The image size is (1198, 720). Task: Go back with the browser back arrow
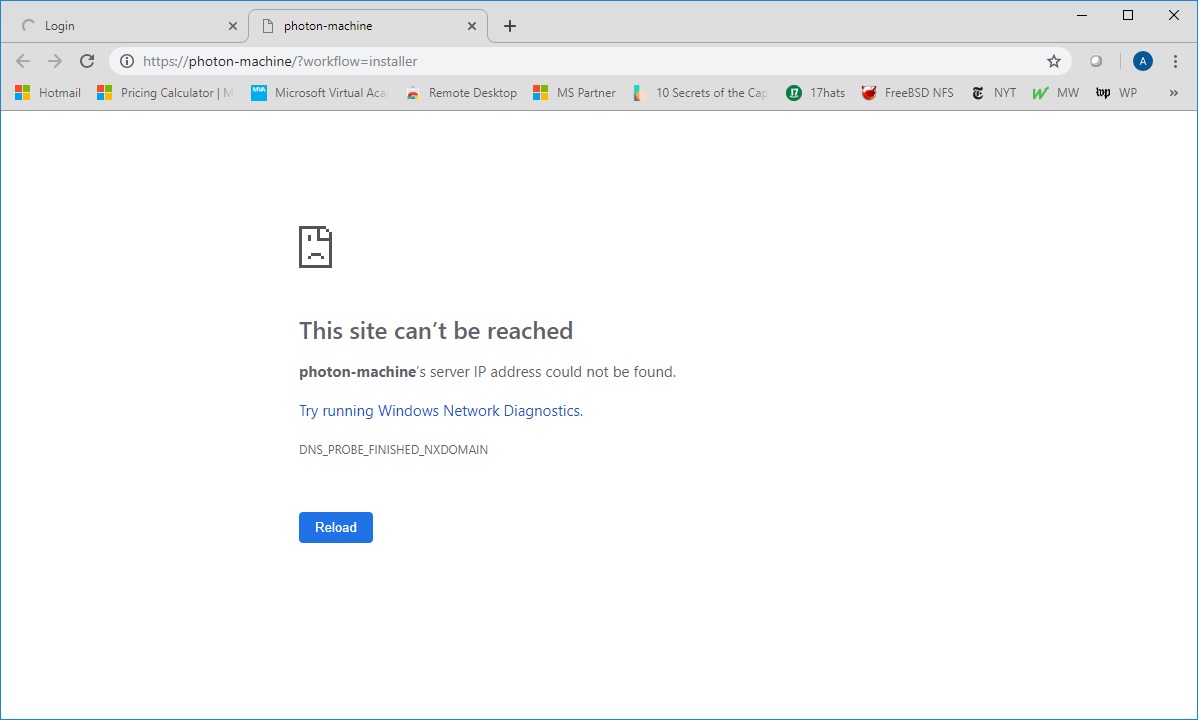pos(23,61)
